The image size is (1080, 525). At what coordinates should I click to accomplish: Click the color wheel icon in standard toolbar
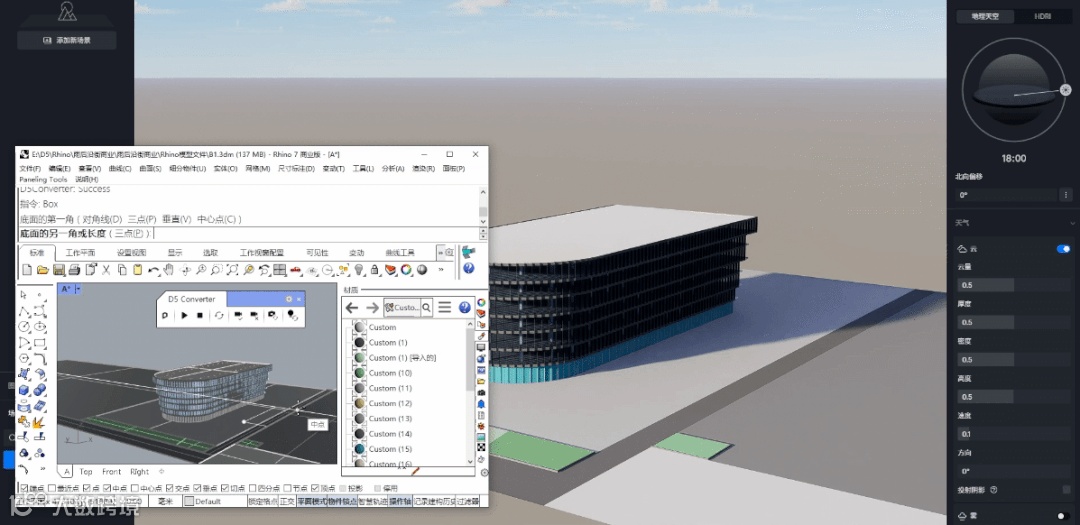(406, 270)
